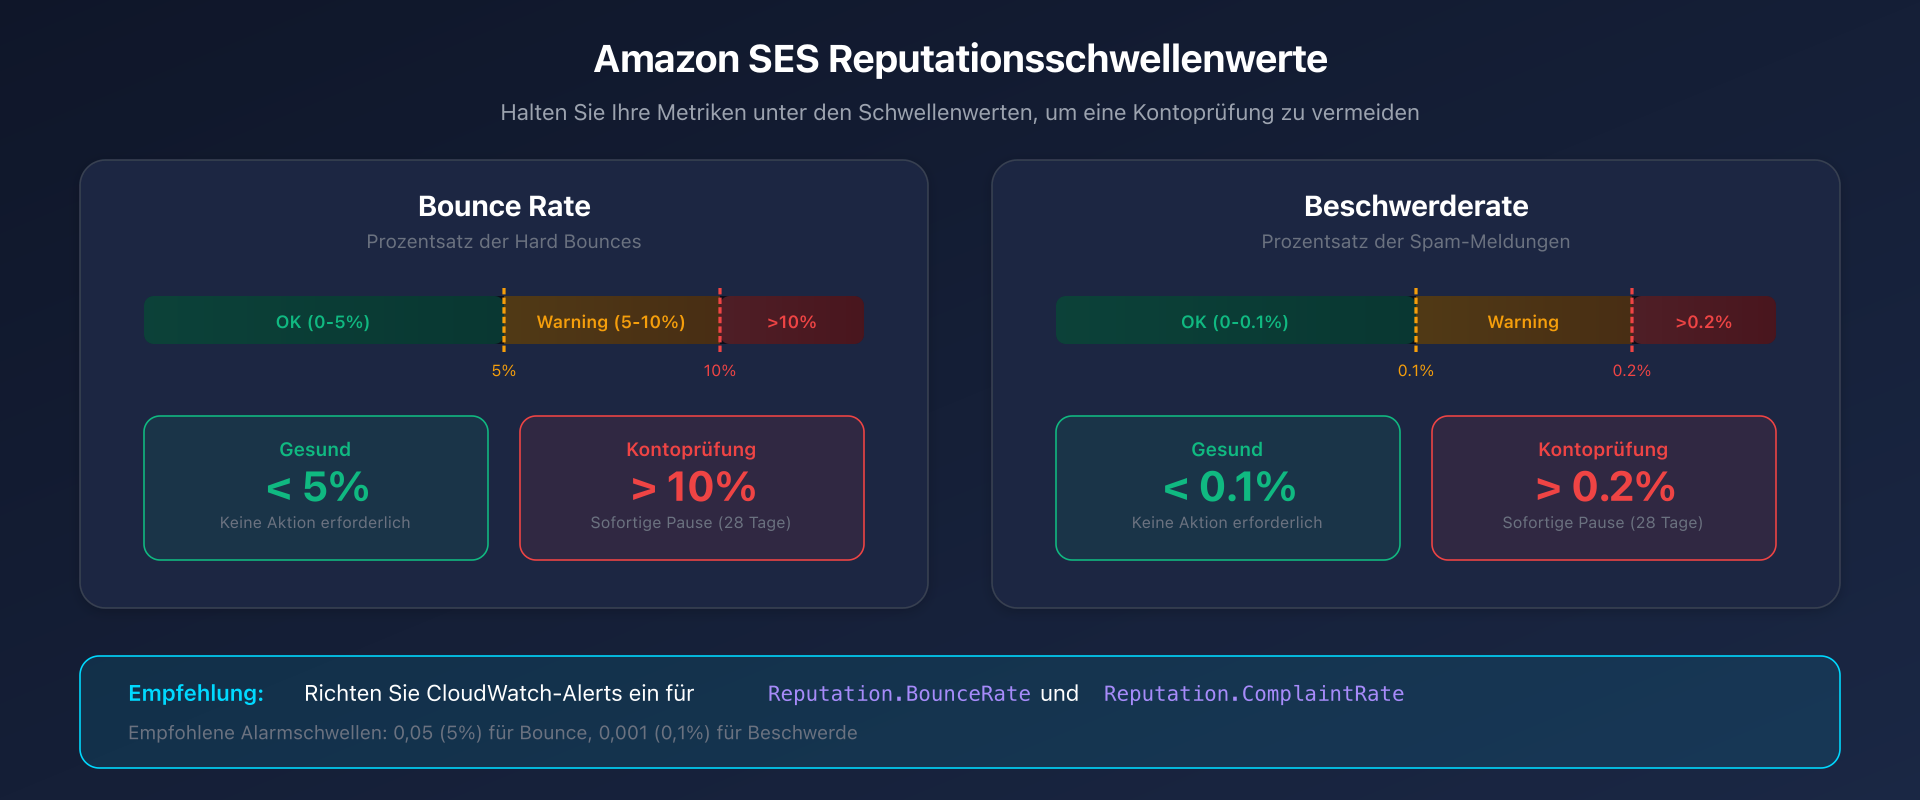Open the Reputation.ComplaintRate metric link
1920x800 pixels.
tap(1254, 694)
